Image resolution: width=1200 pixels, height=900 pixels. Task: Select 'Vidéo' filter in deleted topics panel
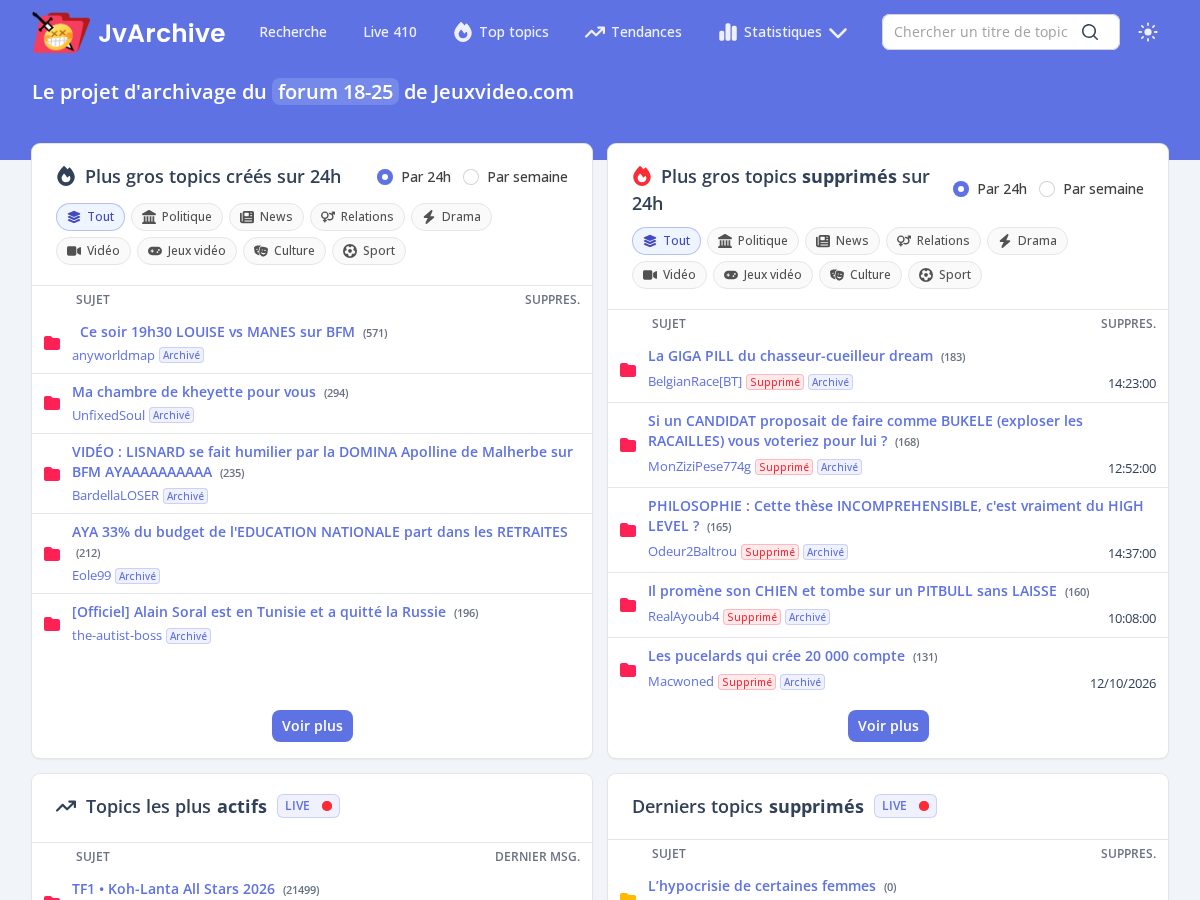click(x=669, y=275)
